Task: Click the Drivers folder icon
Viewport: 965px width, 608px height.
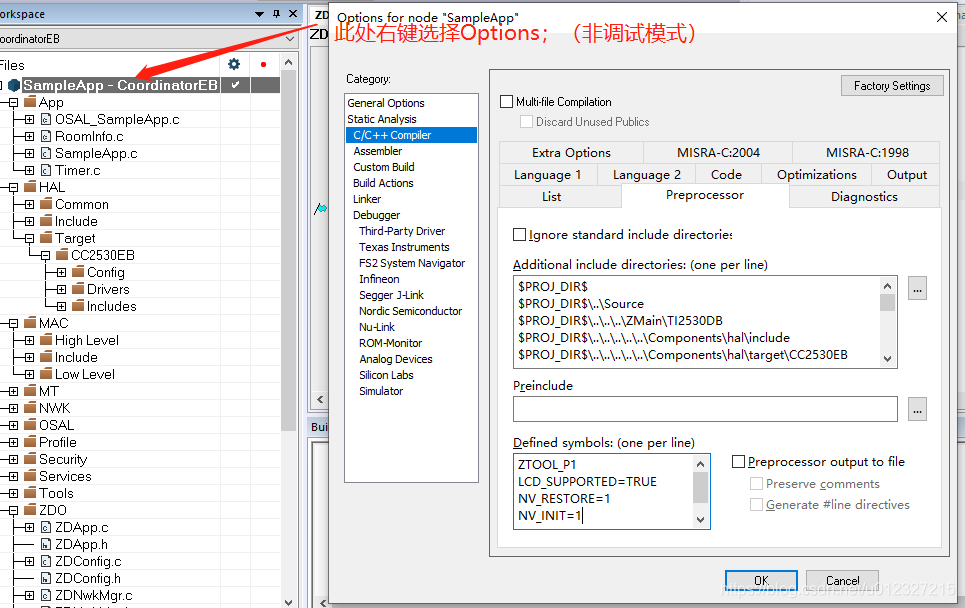Action: [x=78, y=289]
